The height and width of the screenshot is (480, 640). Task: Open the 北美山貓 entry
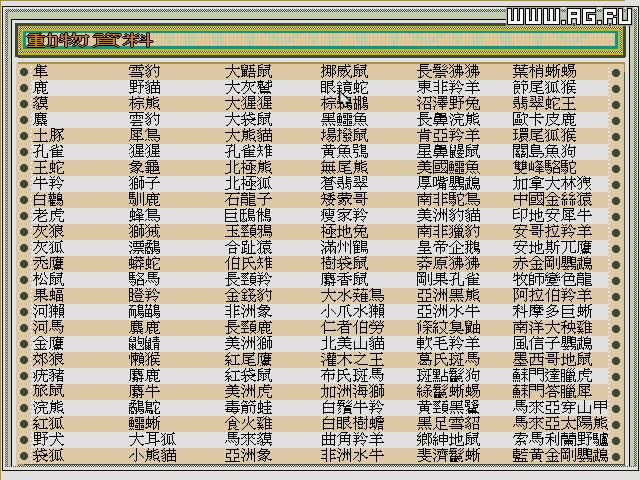point(352,343)
